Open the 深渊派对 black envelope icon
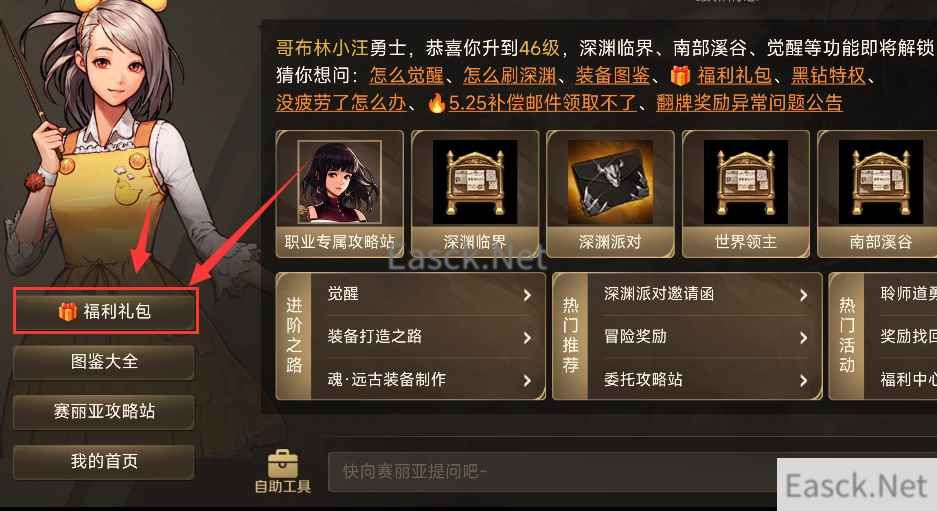The height and width of the screenshot is (511, 937). pyautogui.click(x=610, y=182)
